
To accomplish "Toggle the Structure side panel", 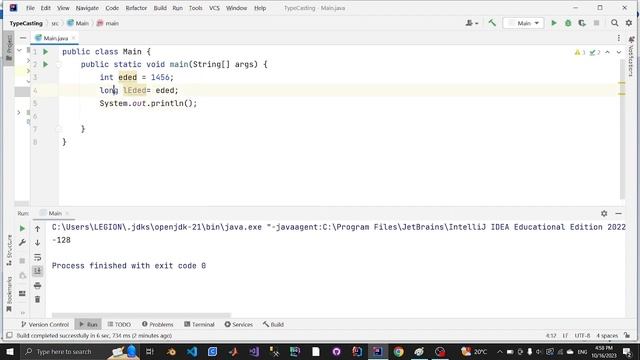I will 9,250.
